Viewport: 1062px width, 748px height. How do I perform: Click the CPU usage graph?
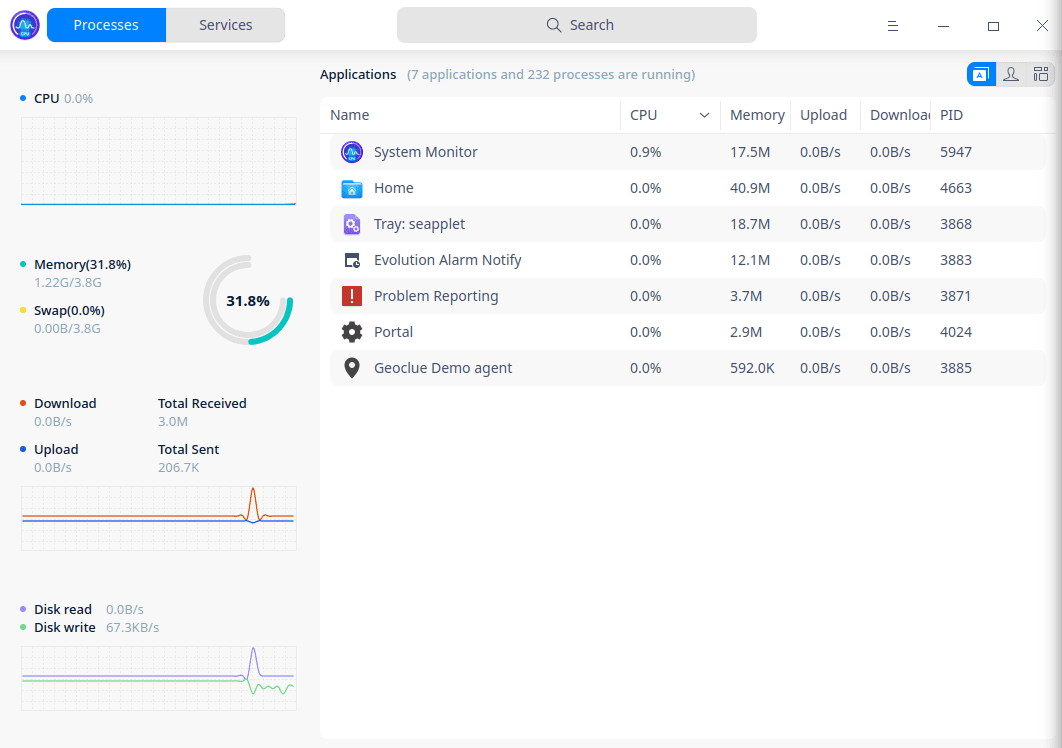point(158,161)
